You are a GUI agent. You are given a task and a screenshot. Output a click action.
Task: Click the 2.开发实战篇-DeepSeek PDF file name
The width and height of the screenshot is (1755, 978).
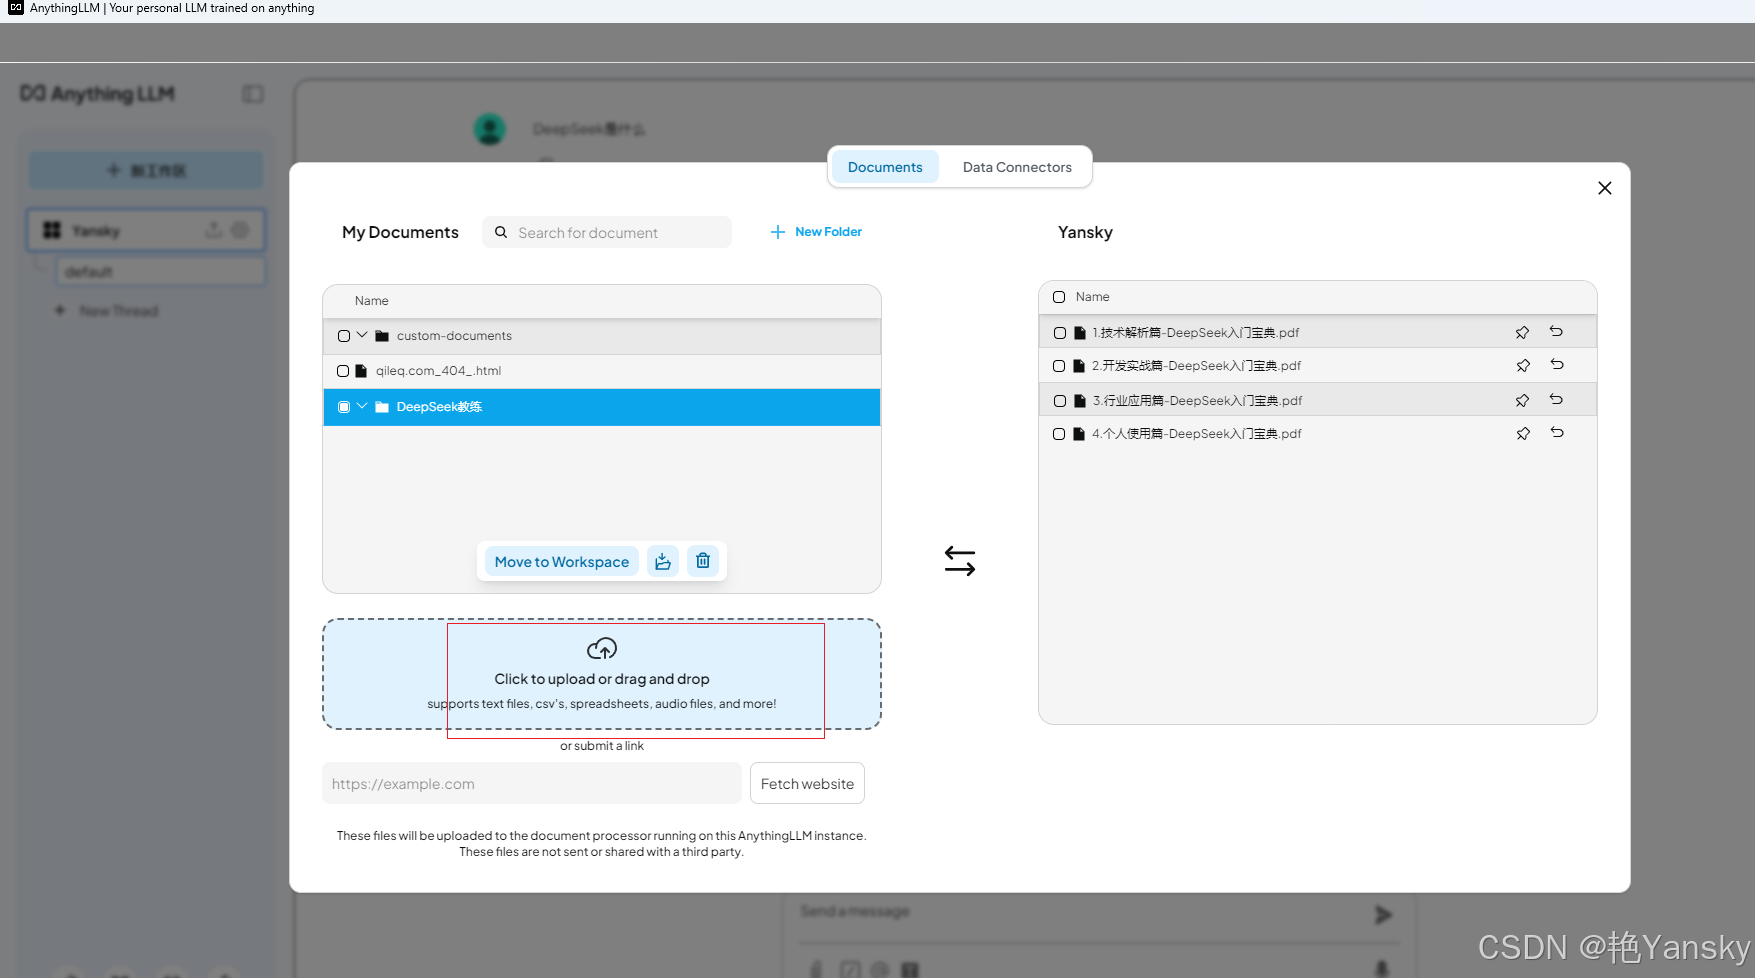pyautogui.click(x=1196, y=366)
